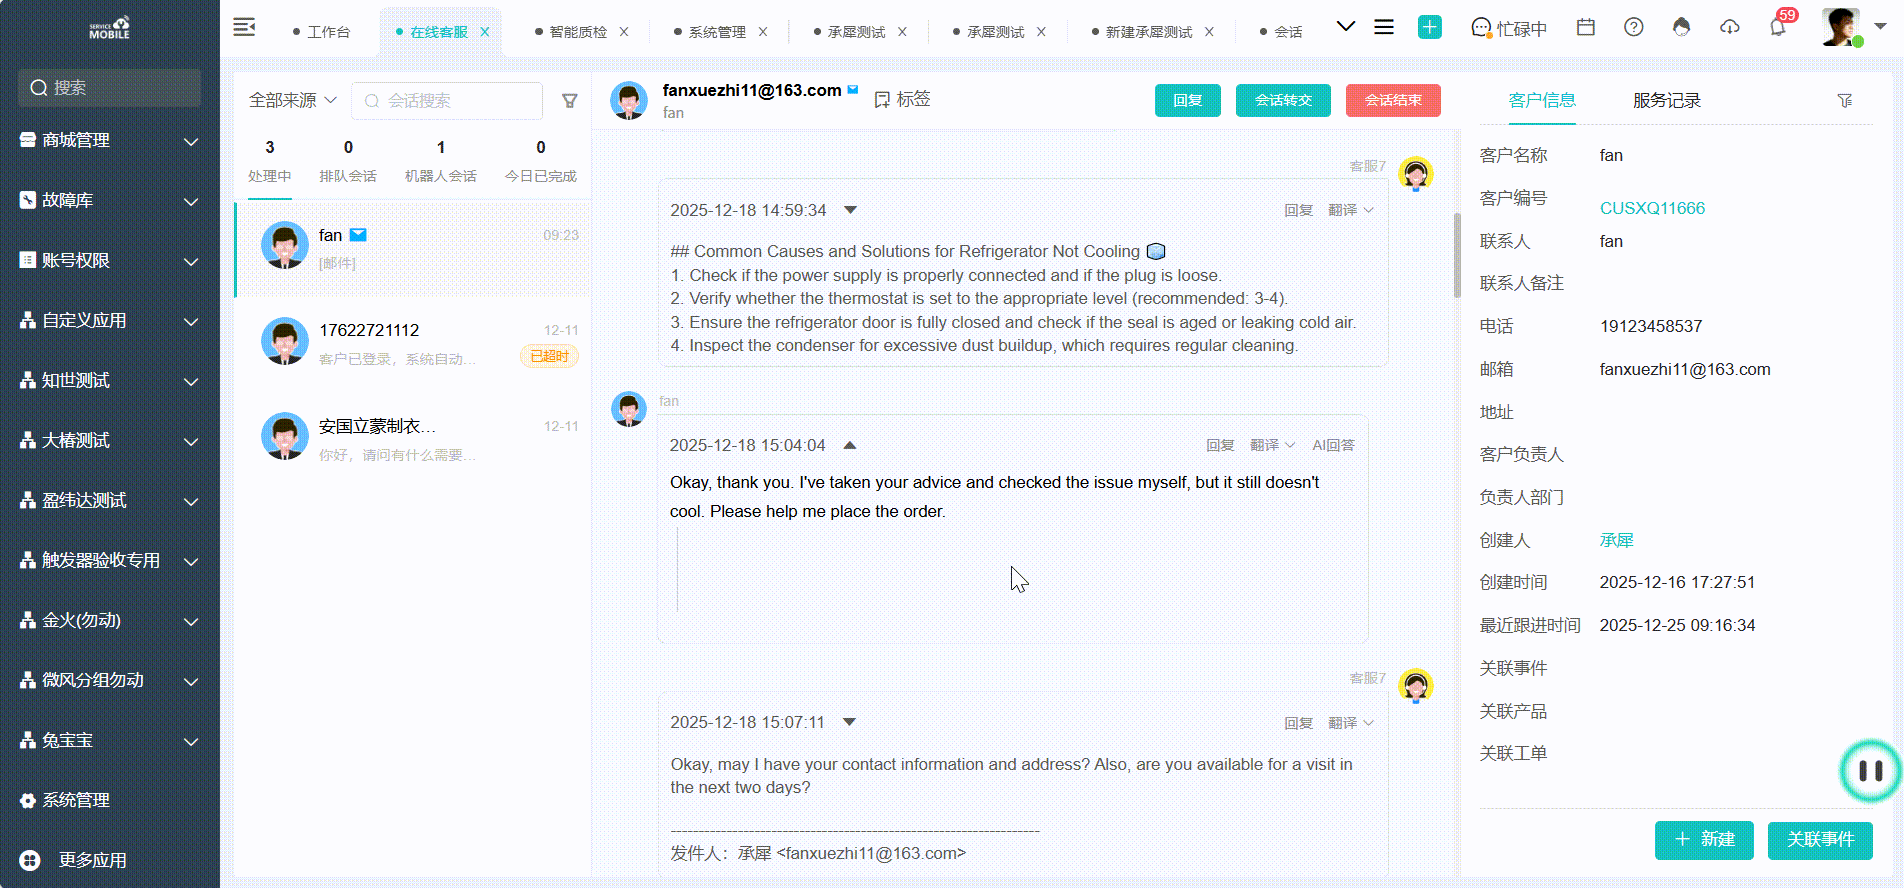Click fan's avatar in chat header

click(x=629, y=101)
